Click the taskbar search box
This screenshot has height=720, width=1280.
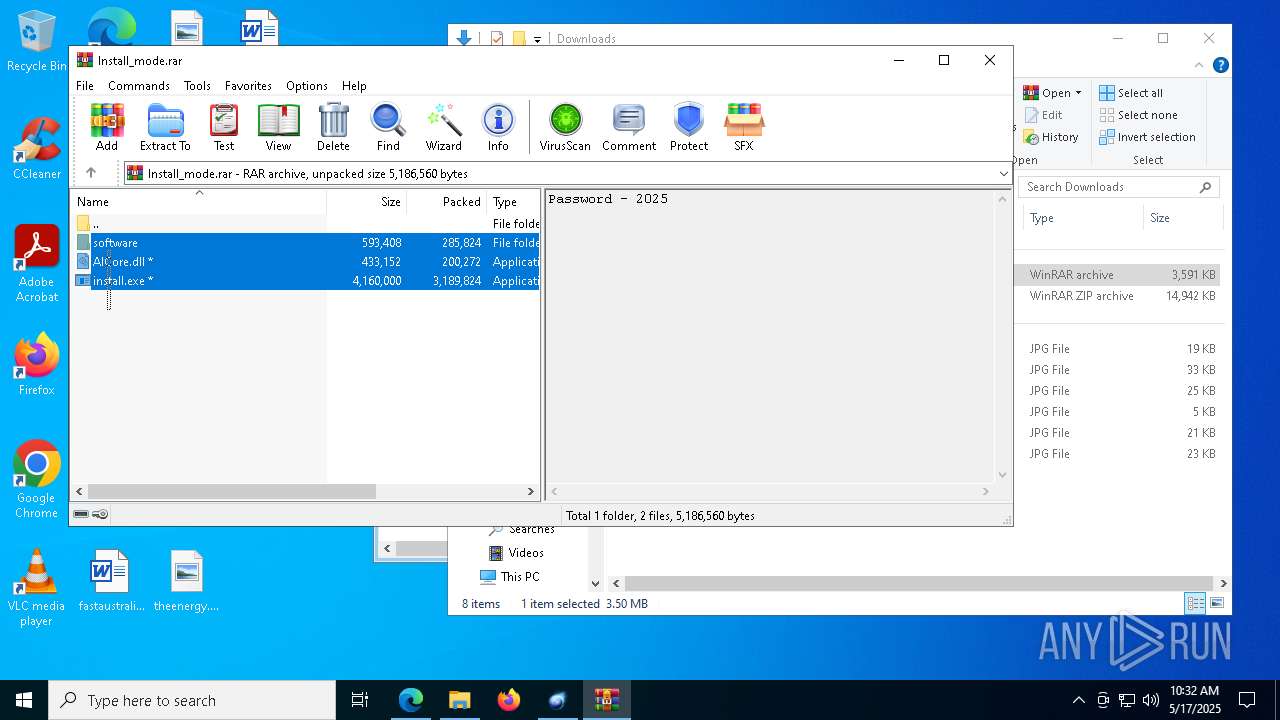[x=192, y=700]
